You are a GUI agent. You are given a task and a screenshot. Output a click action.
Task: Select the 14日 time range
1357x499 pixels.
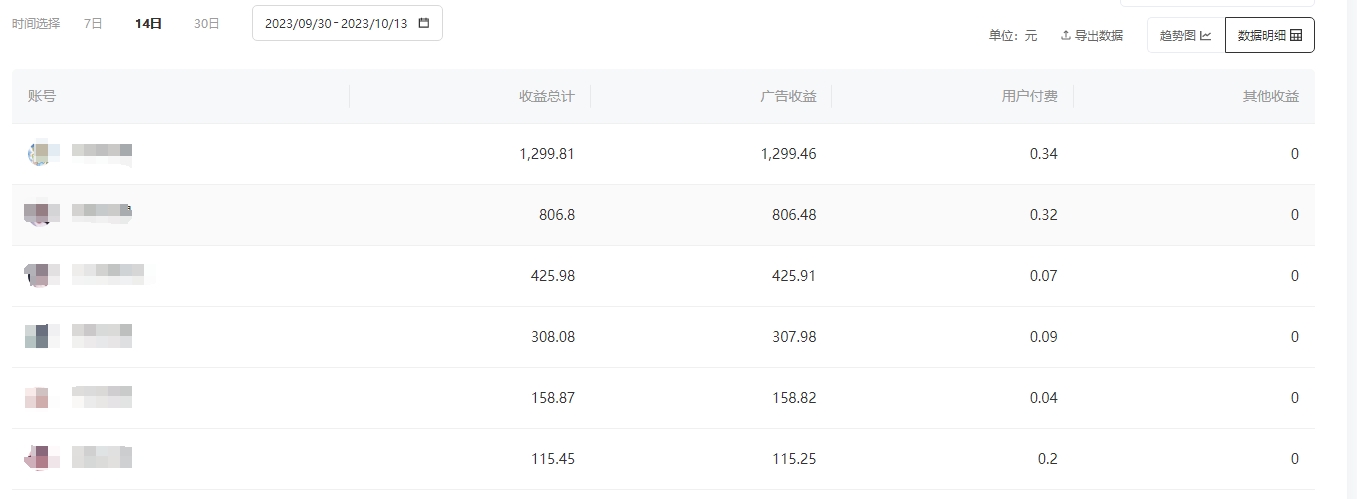point(148,23)
